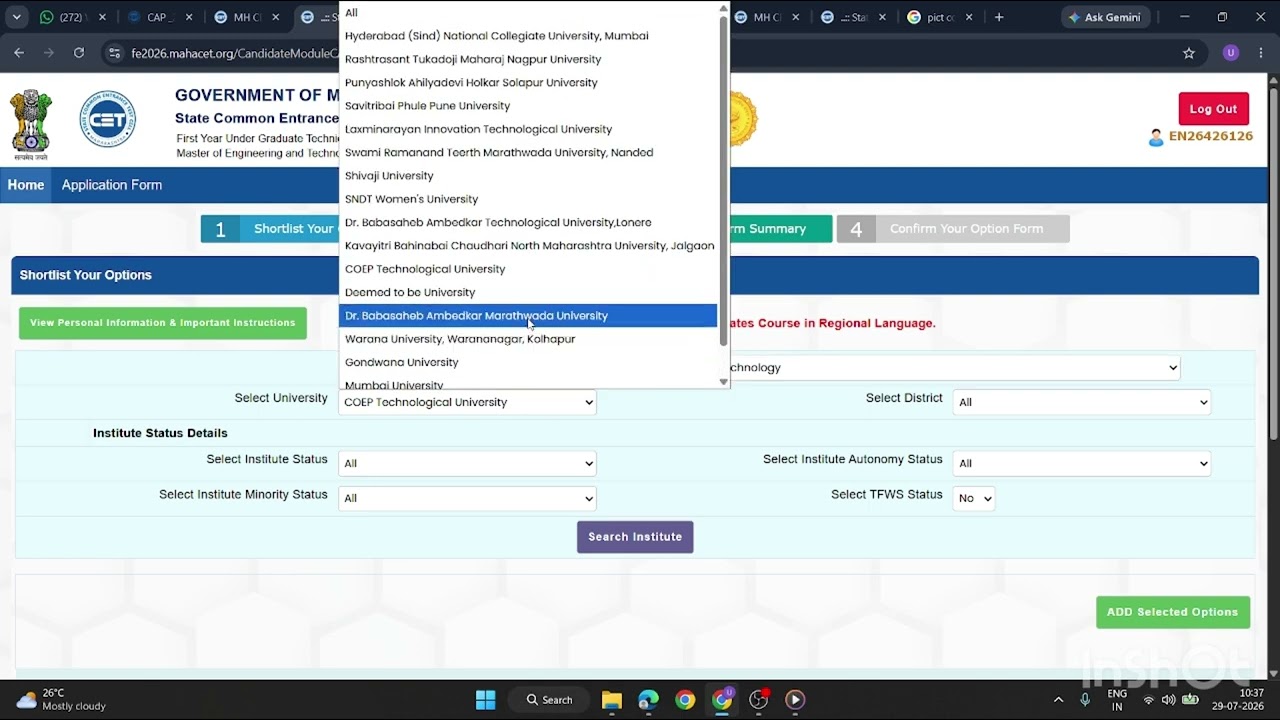The width and height of the screenshot is (1280, 720).
Task: Pick Dr. Babasaheb Ambedkar Marathwada University
Action: point(528,316)
